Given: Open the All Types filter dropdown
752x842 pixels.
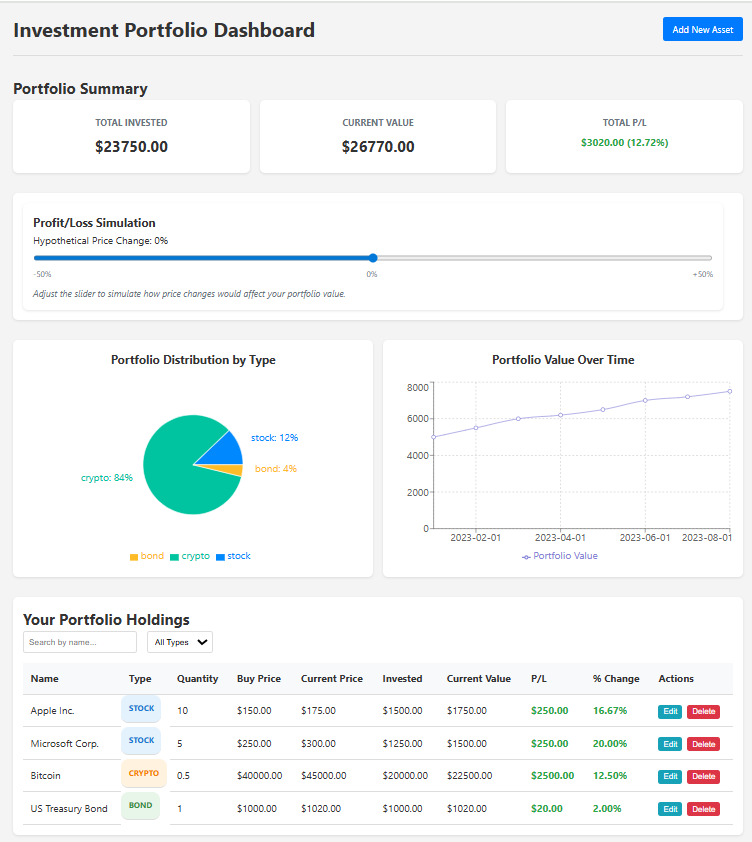Looking at the screenshot, I should [x=179, y=641].
